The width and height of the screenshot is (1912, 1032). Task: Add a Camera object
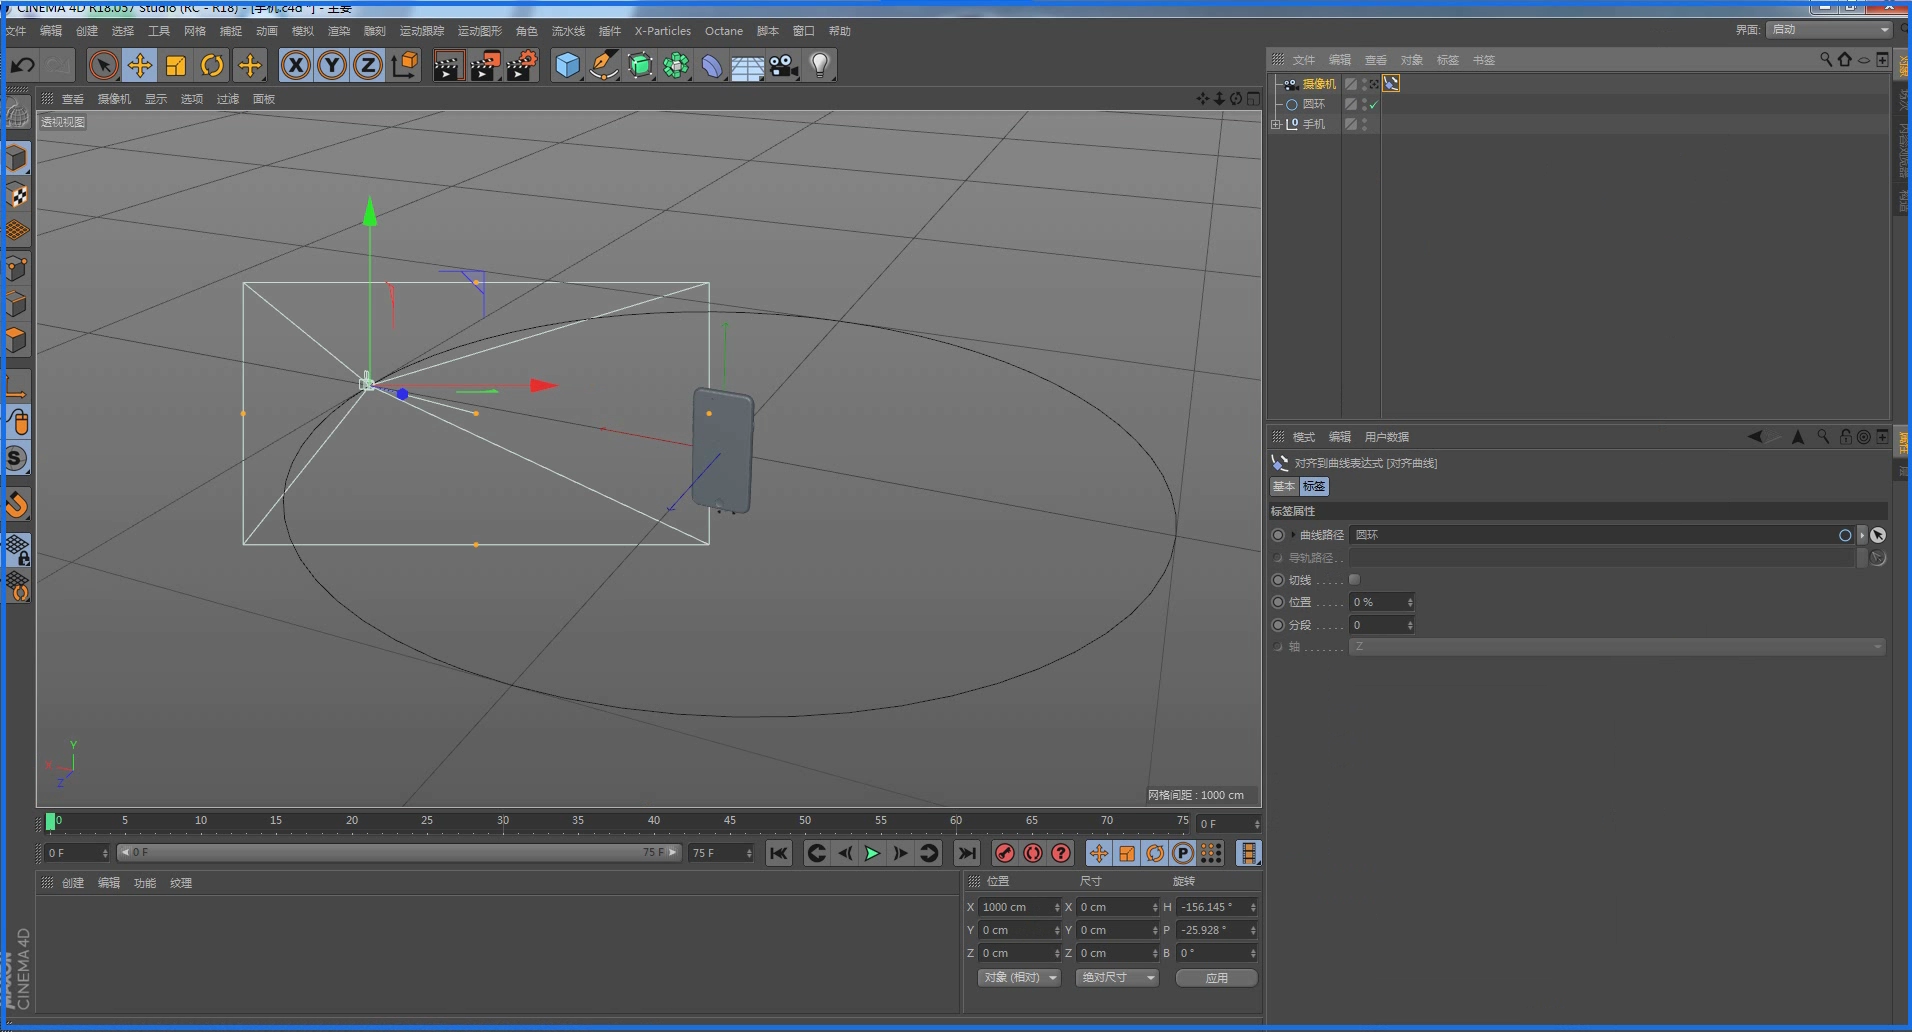tap(784, 66)
